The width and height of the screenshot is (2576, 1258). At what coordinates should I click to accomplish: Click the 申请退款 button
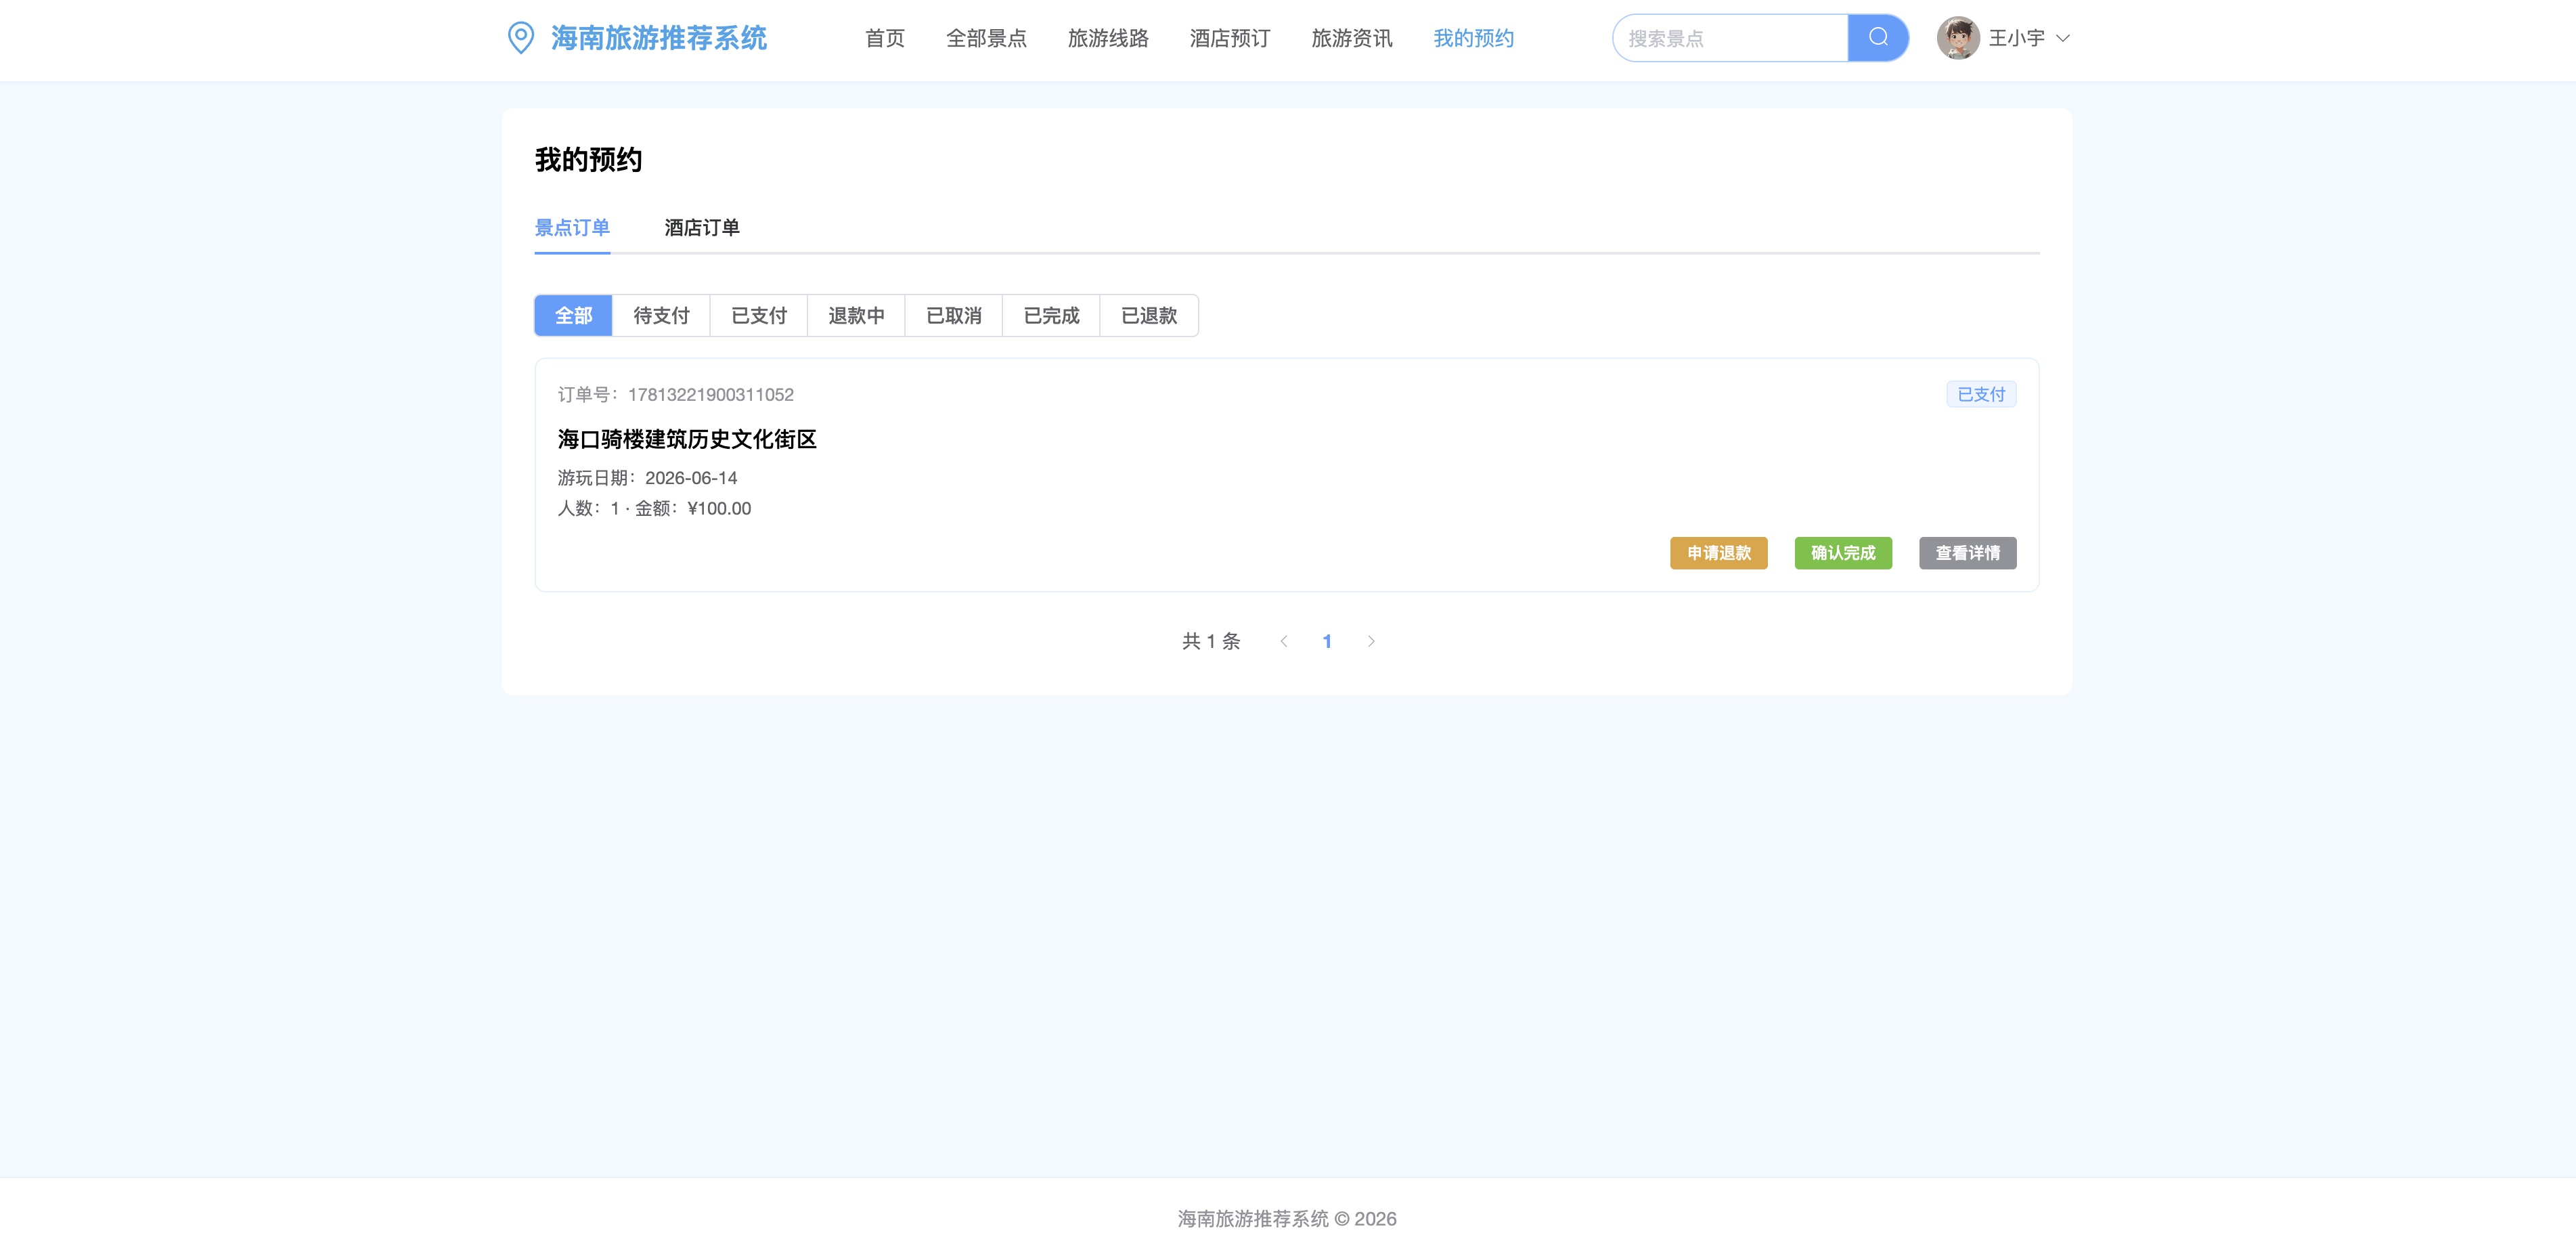coord(1718,553)
